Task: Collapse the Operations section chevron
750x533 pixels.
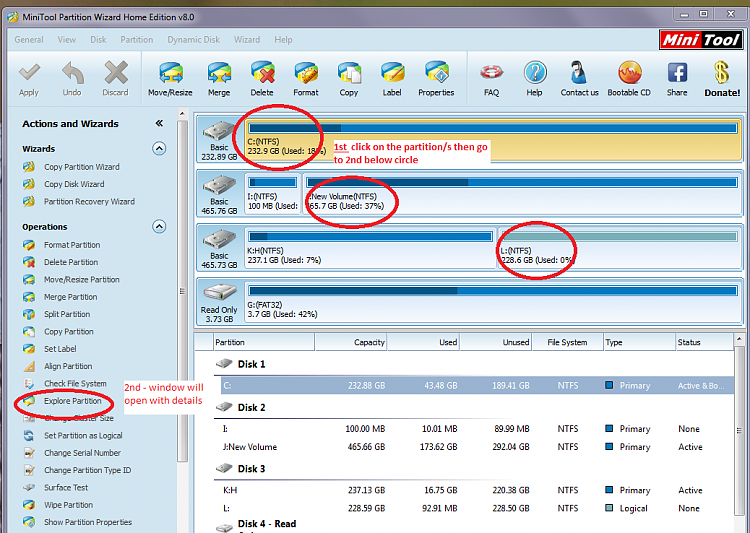Action: [x=159, y=226]
